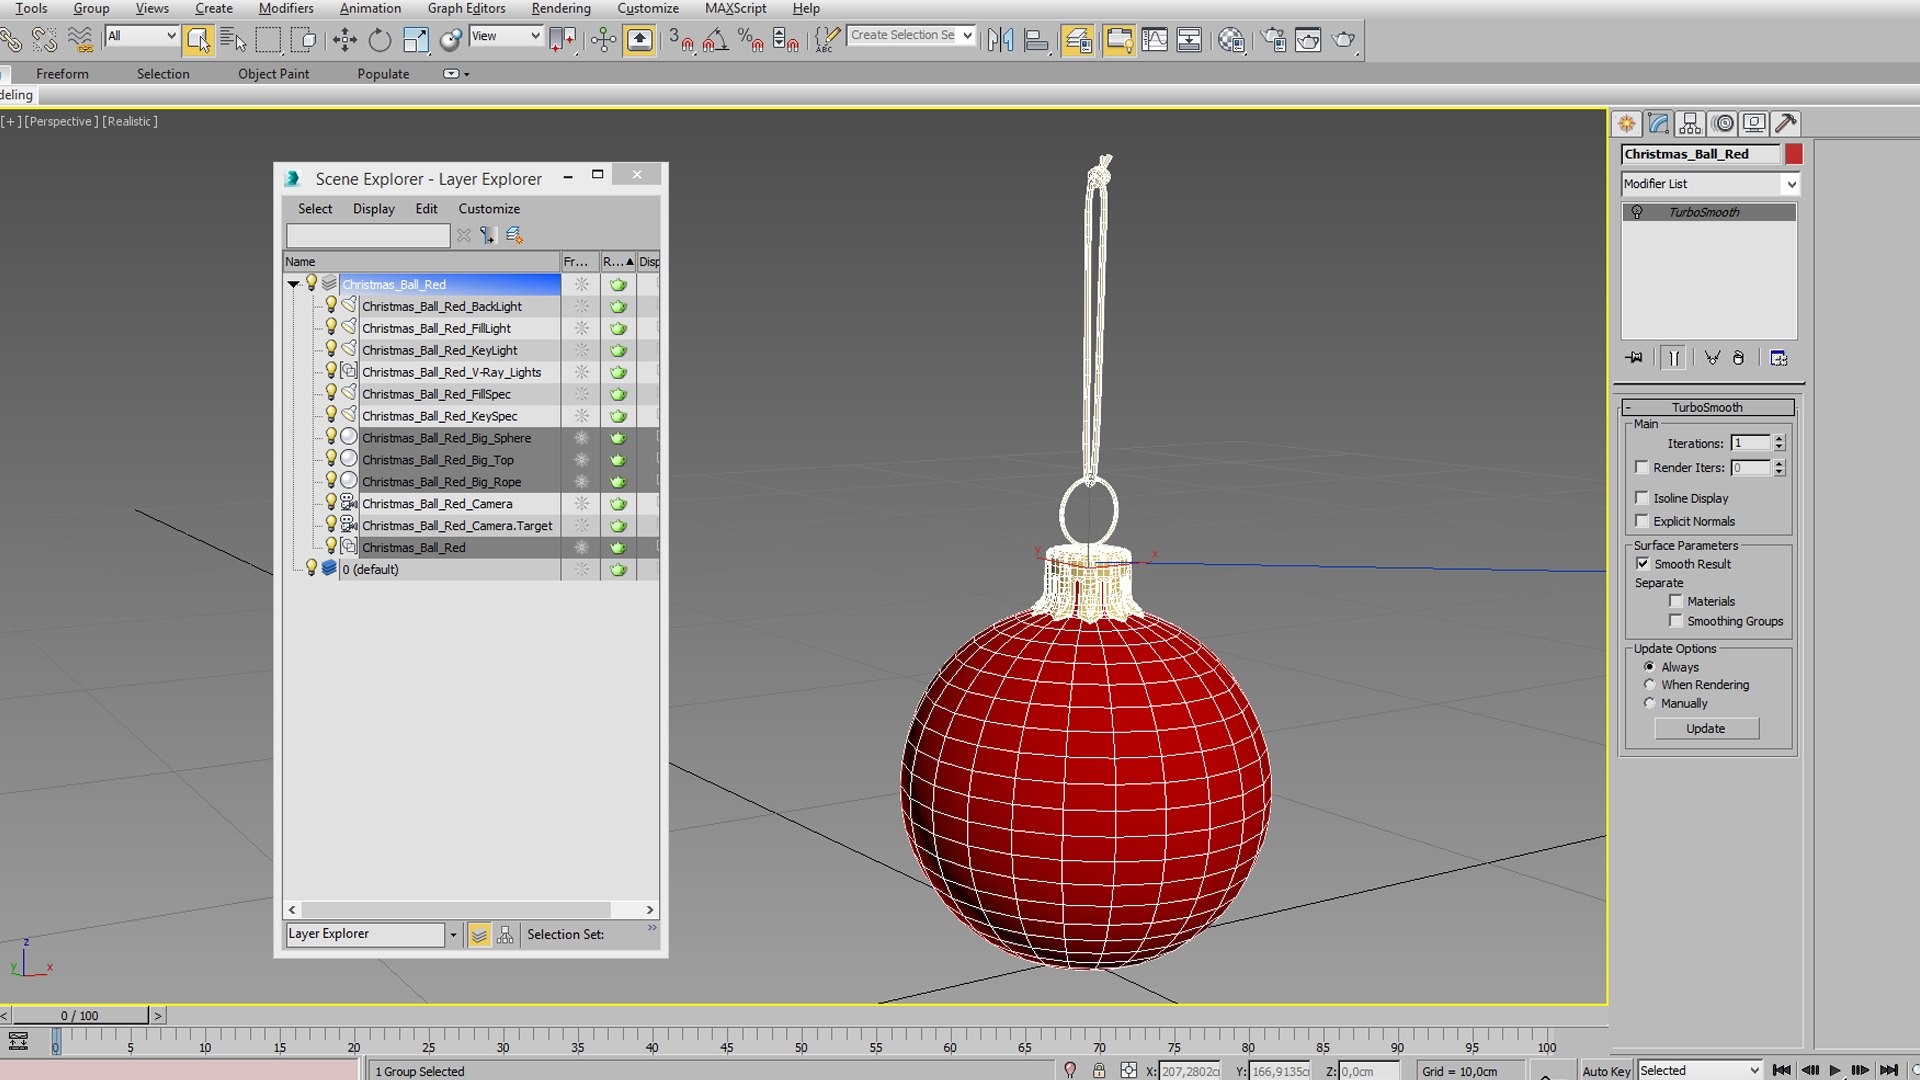Click Select by Name toolbar icon
Screen dimensions: 1920x1080
233,40
